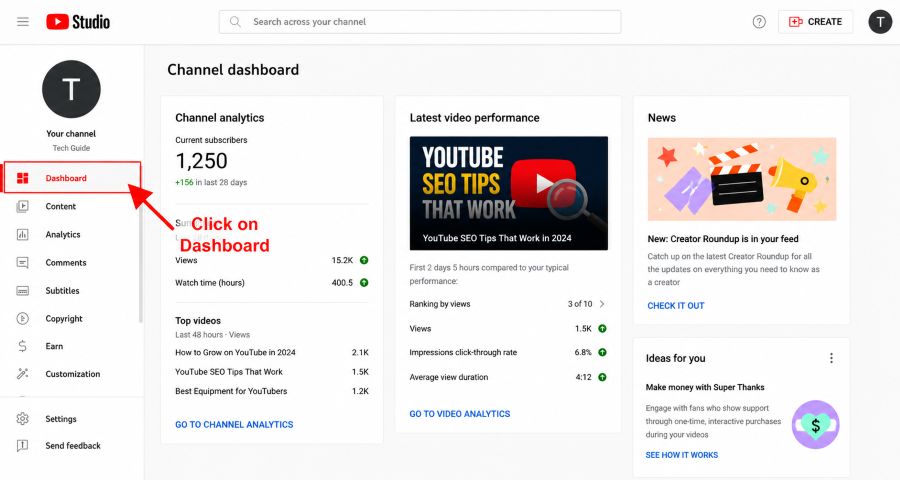
Task: Click 'Impressions click-through rate' label
Action: click(x=463, y=352)
